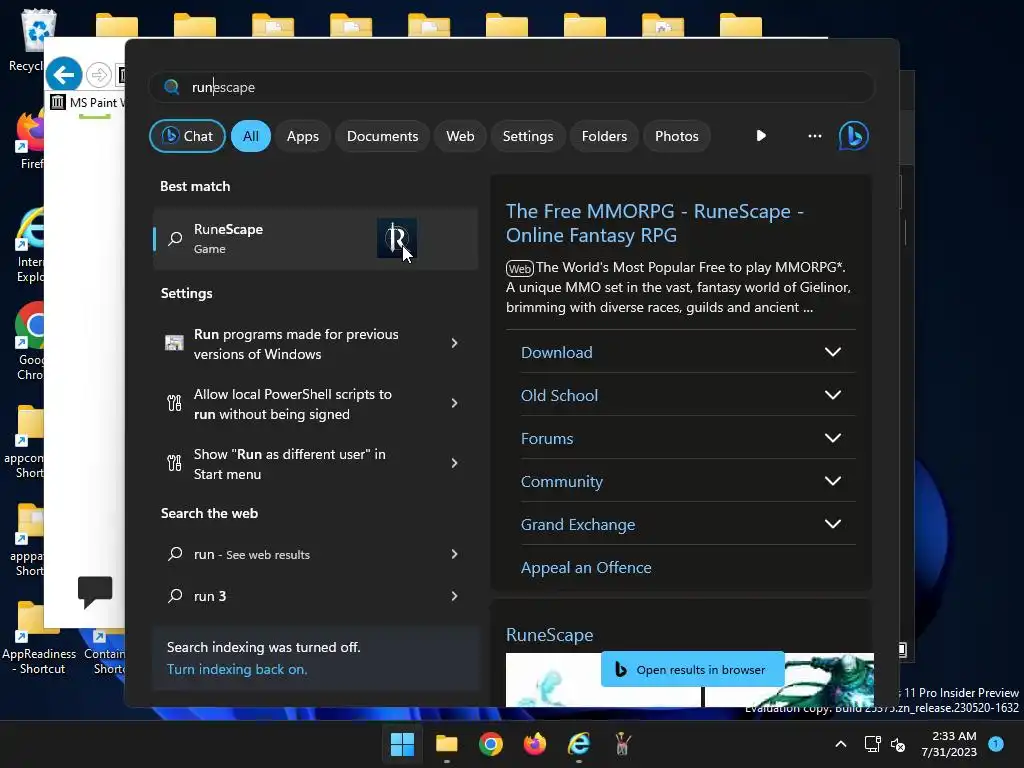Show more filters with the play arrow
This screenshot has width=1024, height=768.
pos(761,136)
